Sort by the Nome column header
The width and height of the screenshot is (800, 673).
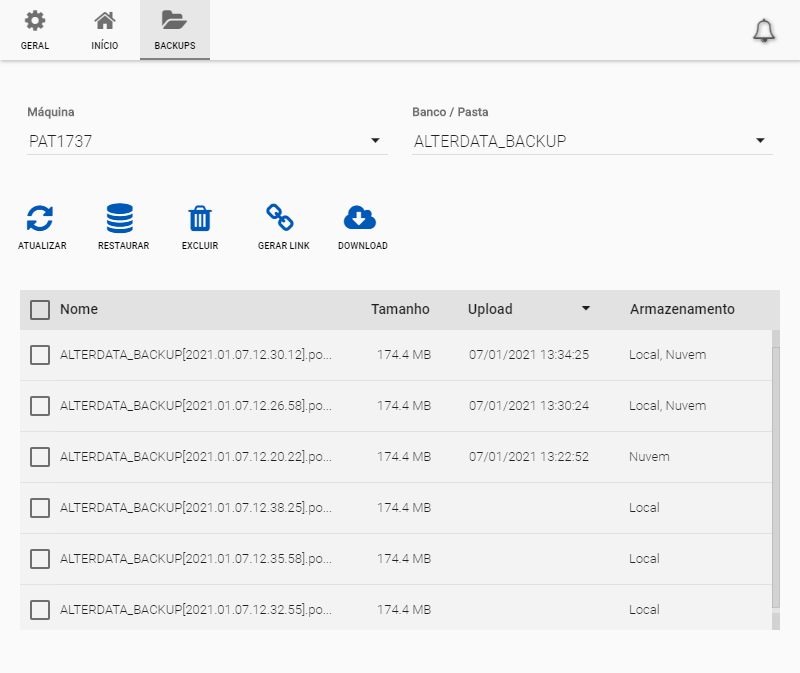pos(79,309)
